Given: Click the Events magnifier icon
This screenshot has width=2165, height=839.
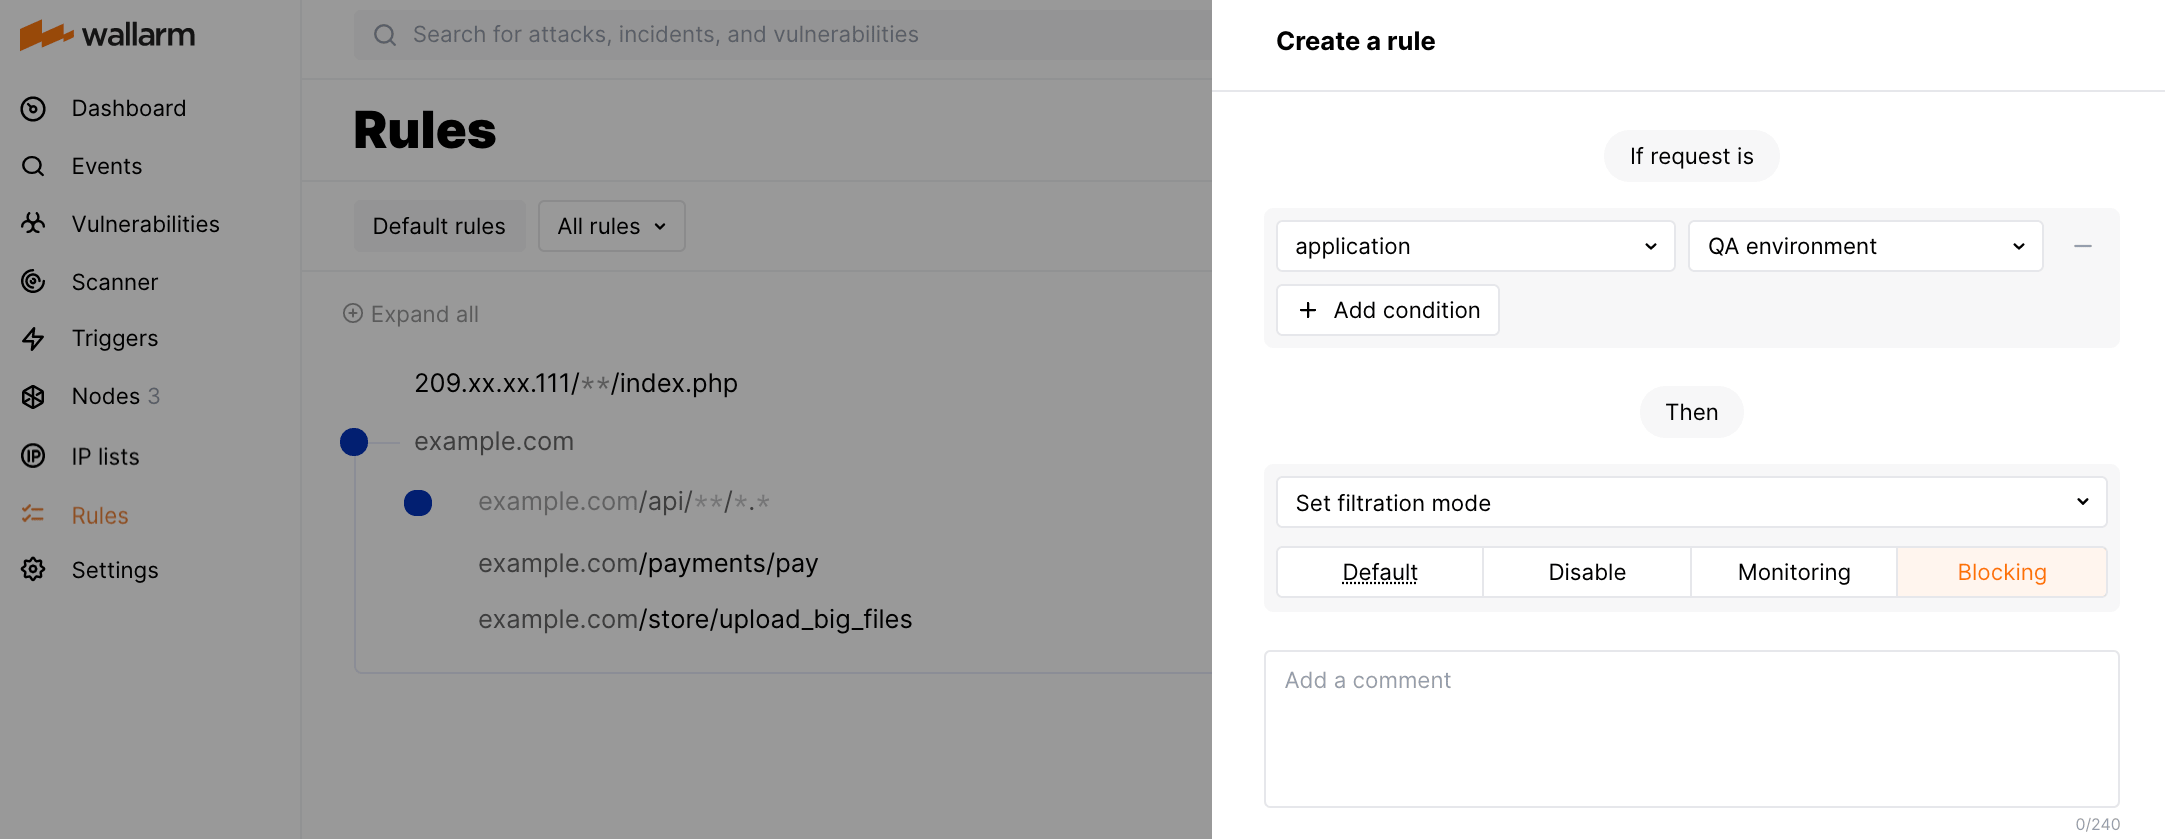Looking at the screenshot, I should 33,166.
